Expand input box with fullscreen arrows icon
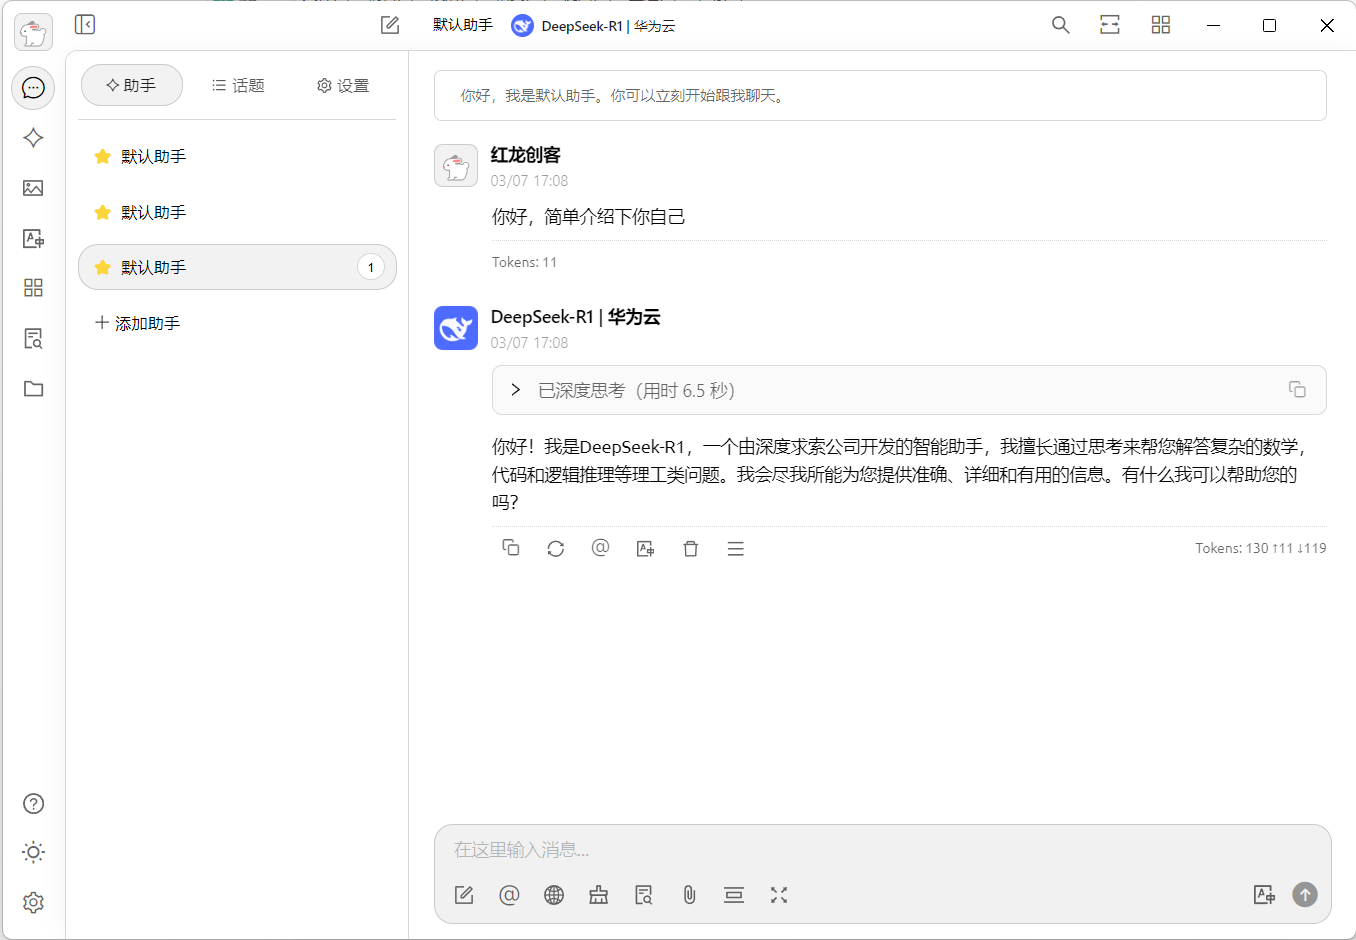Image resolution: width=1356 pixels, height=940 pixels. point(779,895)
